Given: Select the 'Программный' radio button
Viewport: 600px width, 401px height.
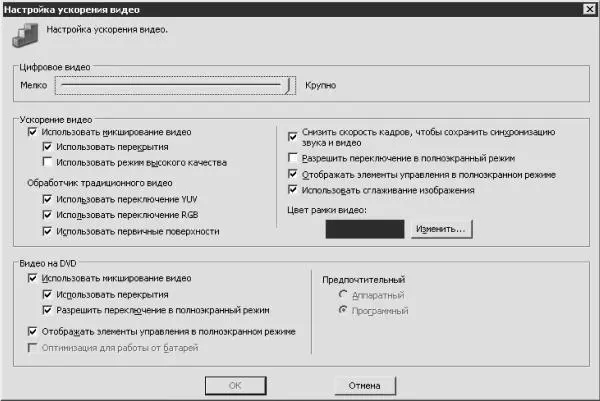Looking at the screenshot, I should [x=346, y=311].
